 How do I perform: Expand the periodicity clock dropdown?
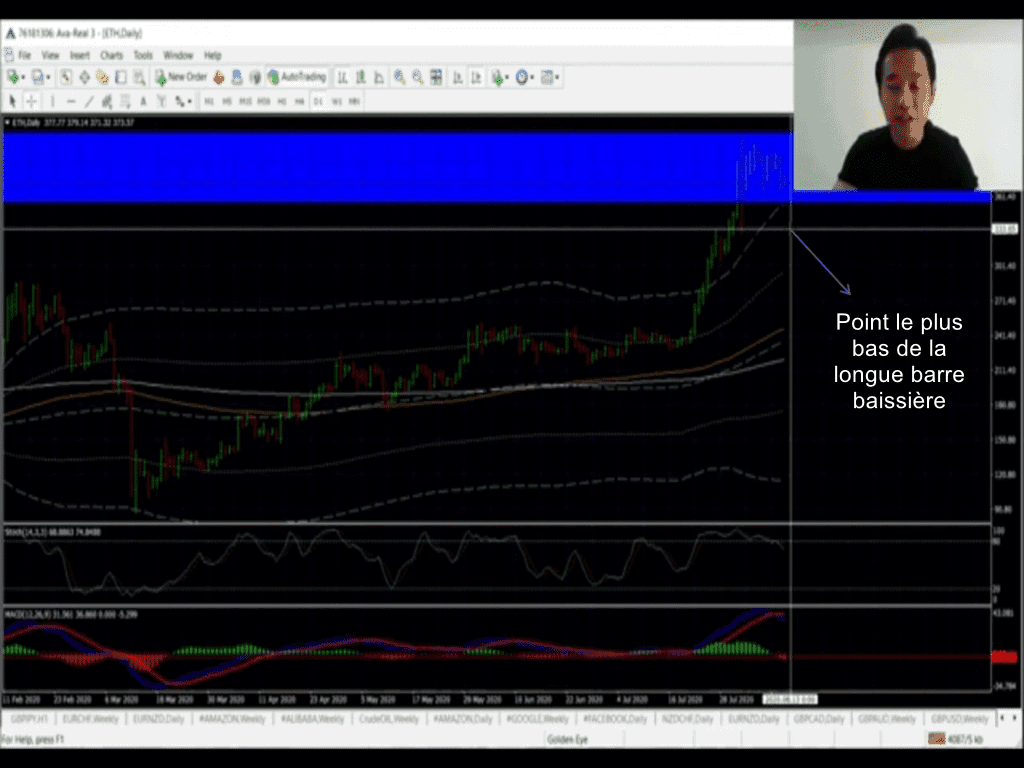(524, 77)
